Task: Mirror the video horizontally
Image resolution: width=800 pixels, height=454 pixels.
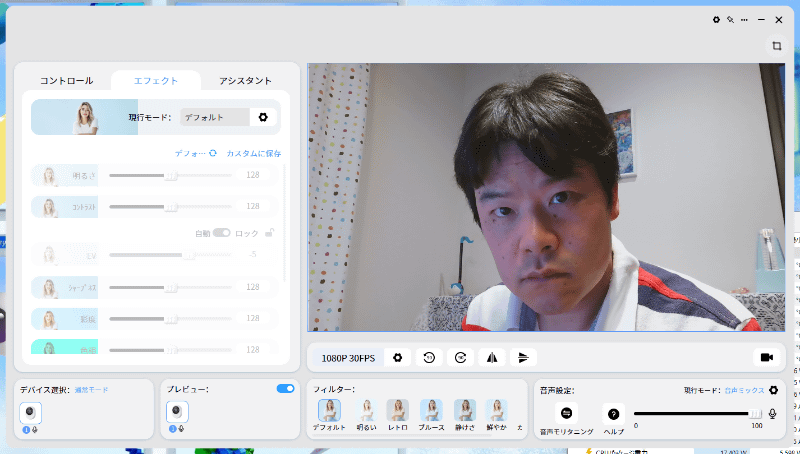Action: [492, 358]
